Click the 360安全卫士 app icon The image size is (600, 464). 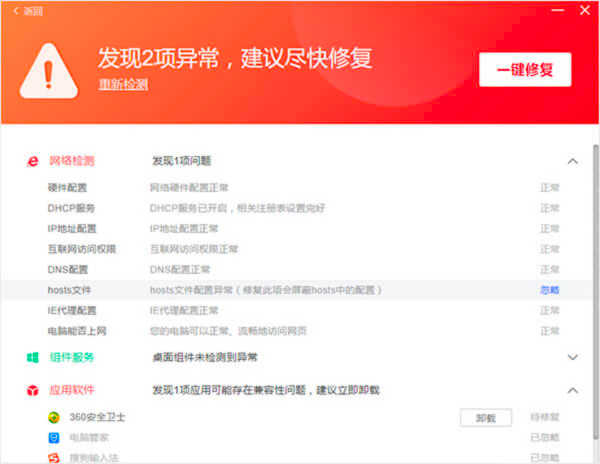pyautogui.click(x=54, y=417)
